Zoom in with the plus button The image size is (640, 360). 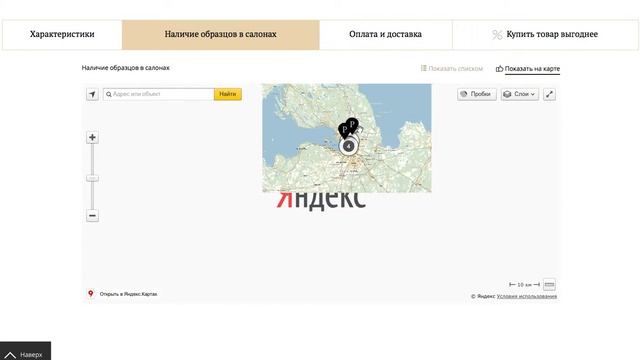coord(92,138)
